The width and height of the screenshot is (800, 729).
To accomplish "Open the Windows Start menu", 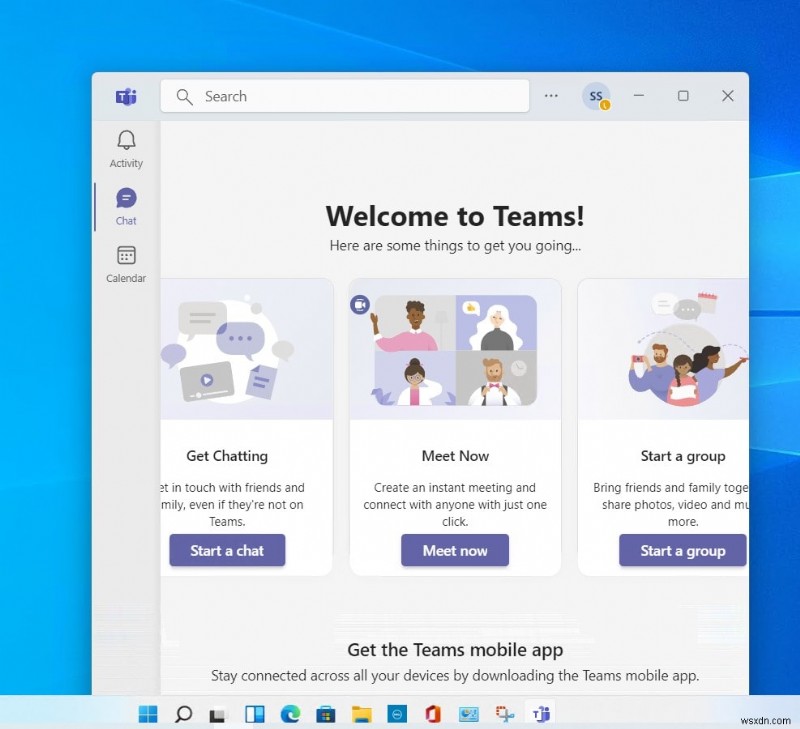I will pyautogui.click(x=147, y=714).
